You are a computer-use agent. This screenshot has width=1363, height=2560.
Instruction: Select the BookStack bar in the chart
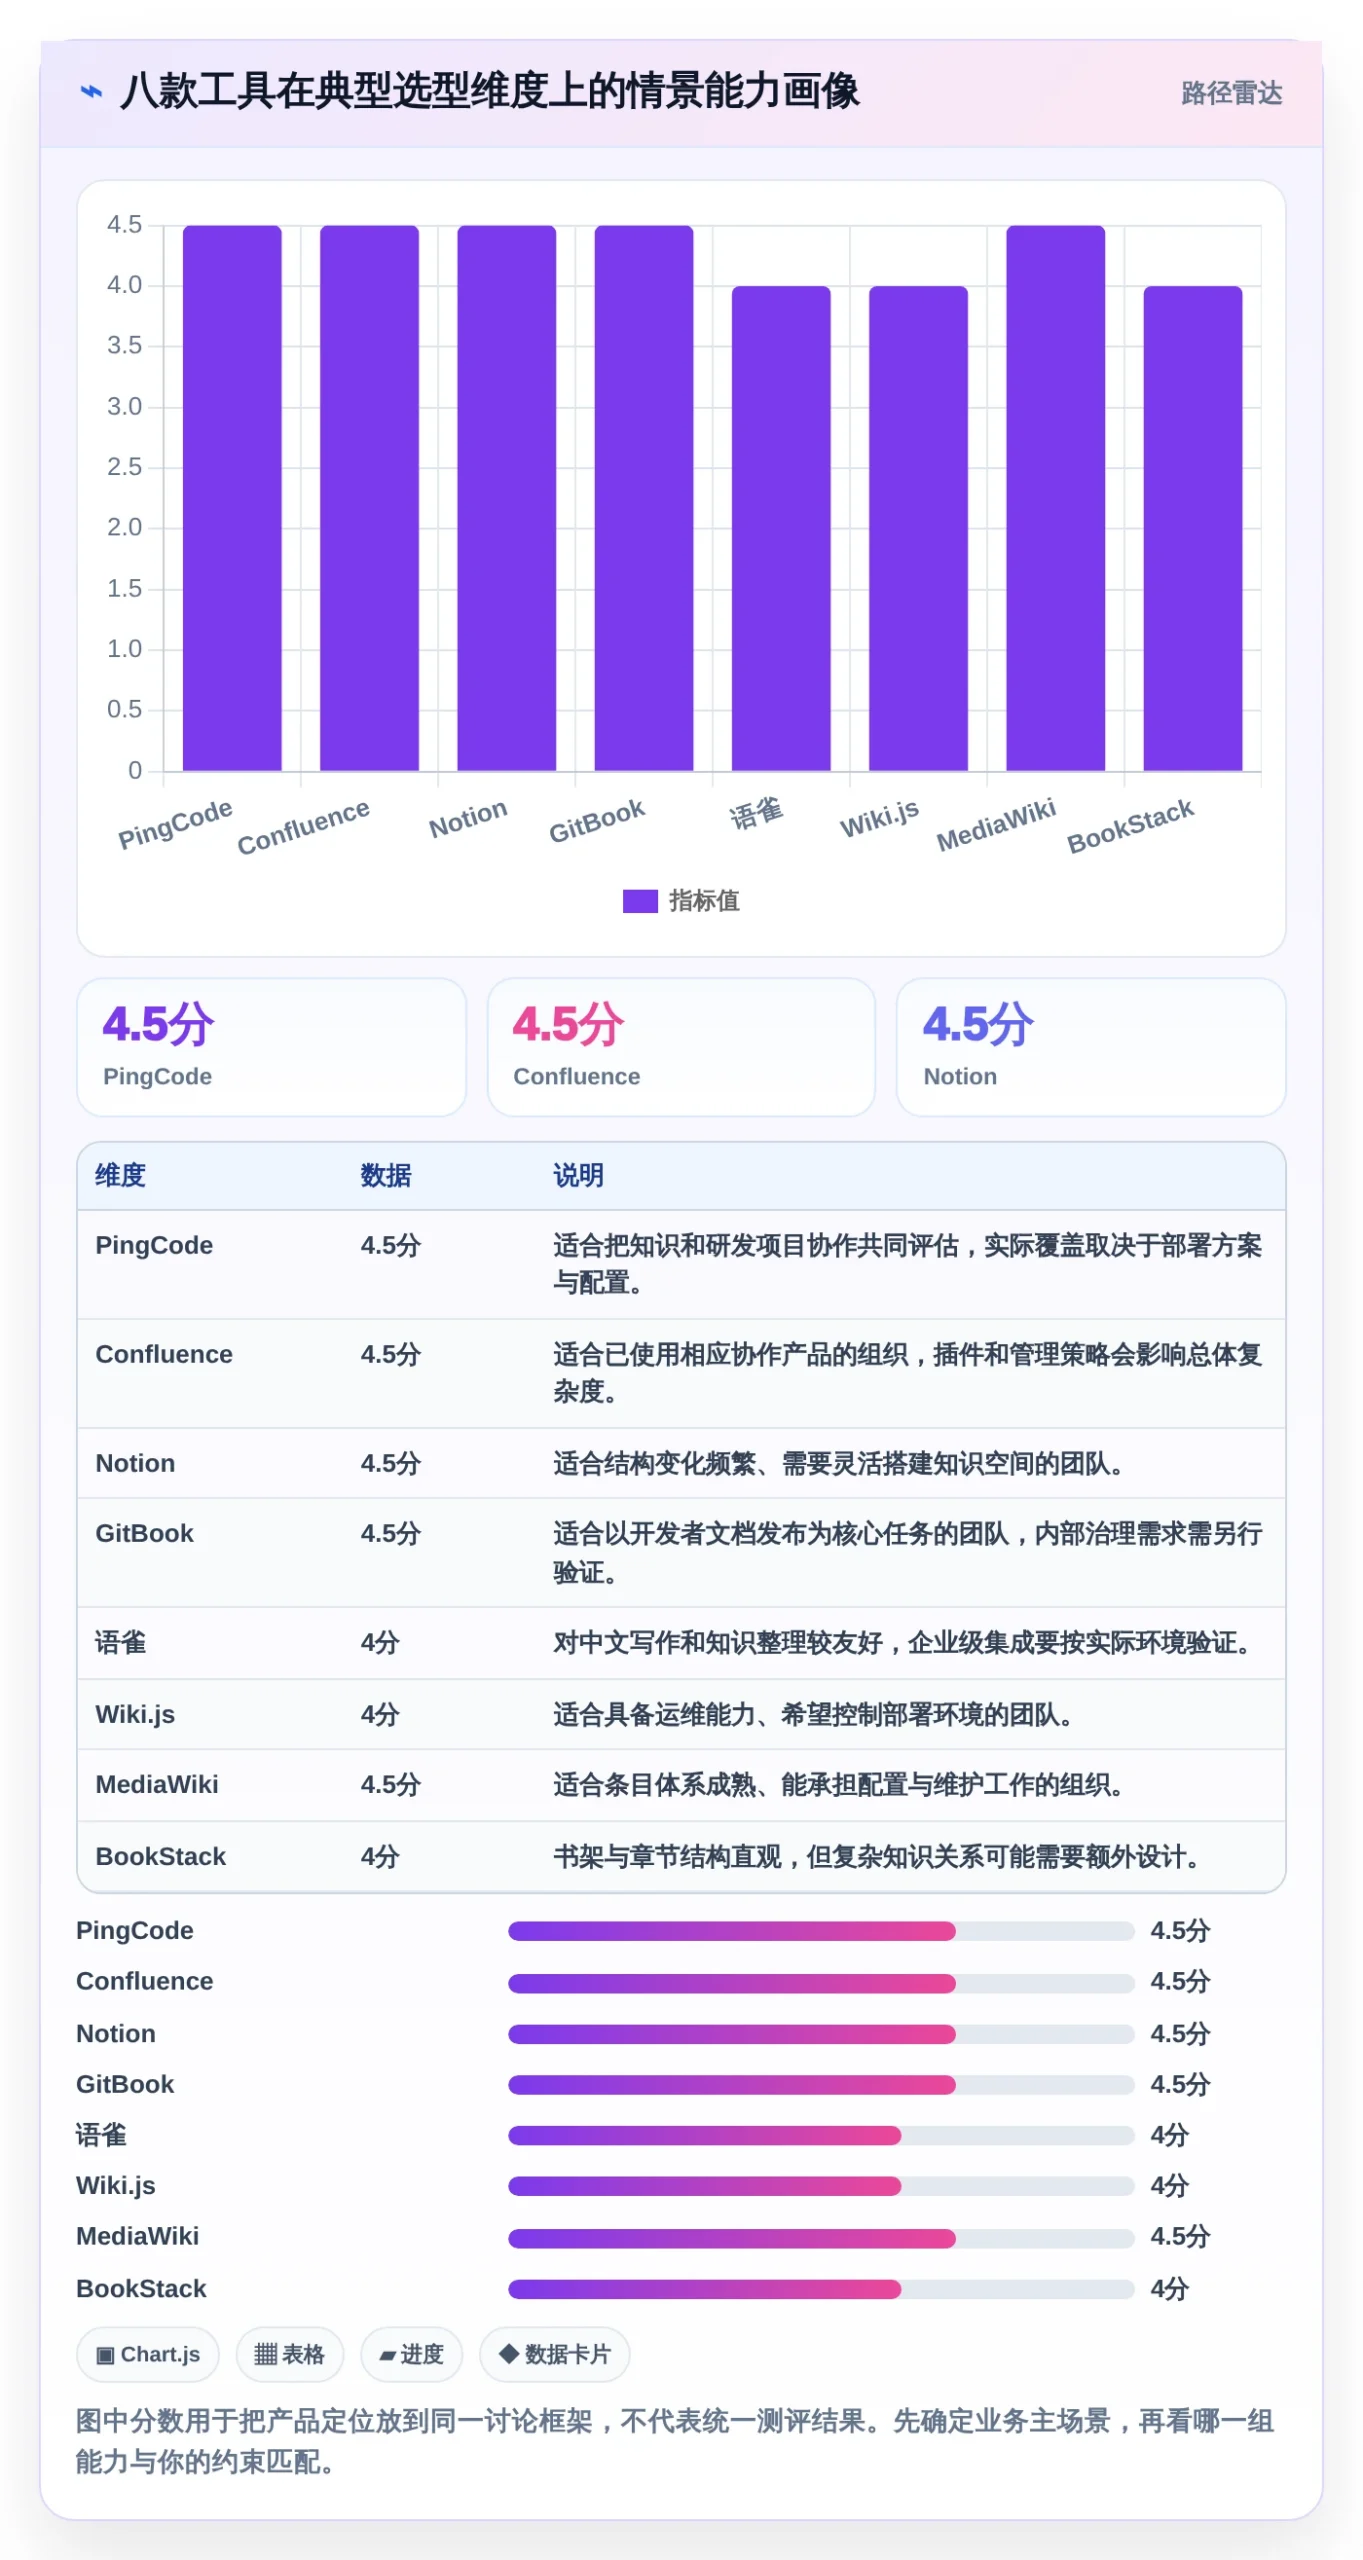point(1193,528)
